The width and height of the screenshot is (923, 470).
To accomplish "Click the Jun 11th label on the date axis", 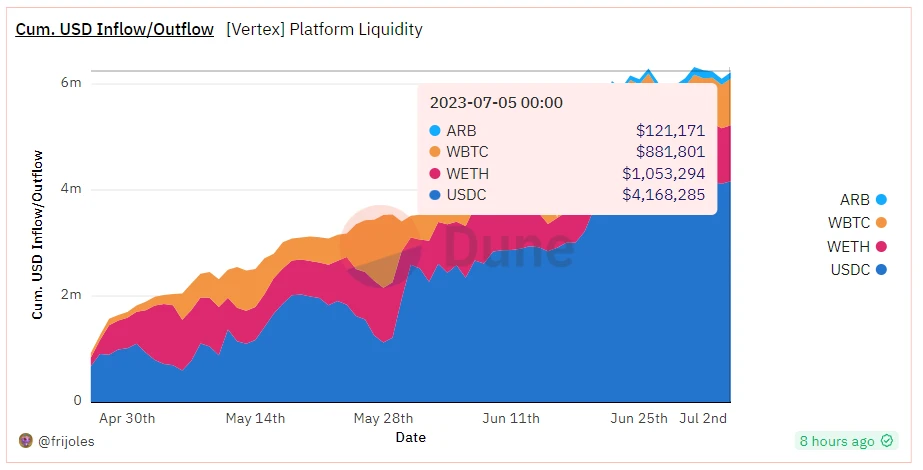I will point(511,418).
